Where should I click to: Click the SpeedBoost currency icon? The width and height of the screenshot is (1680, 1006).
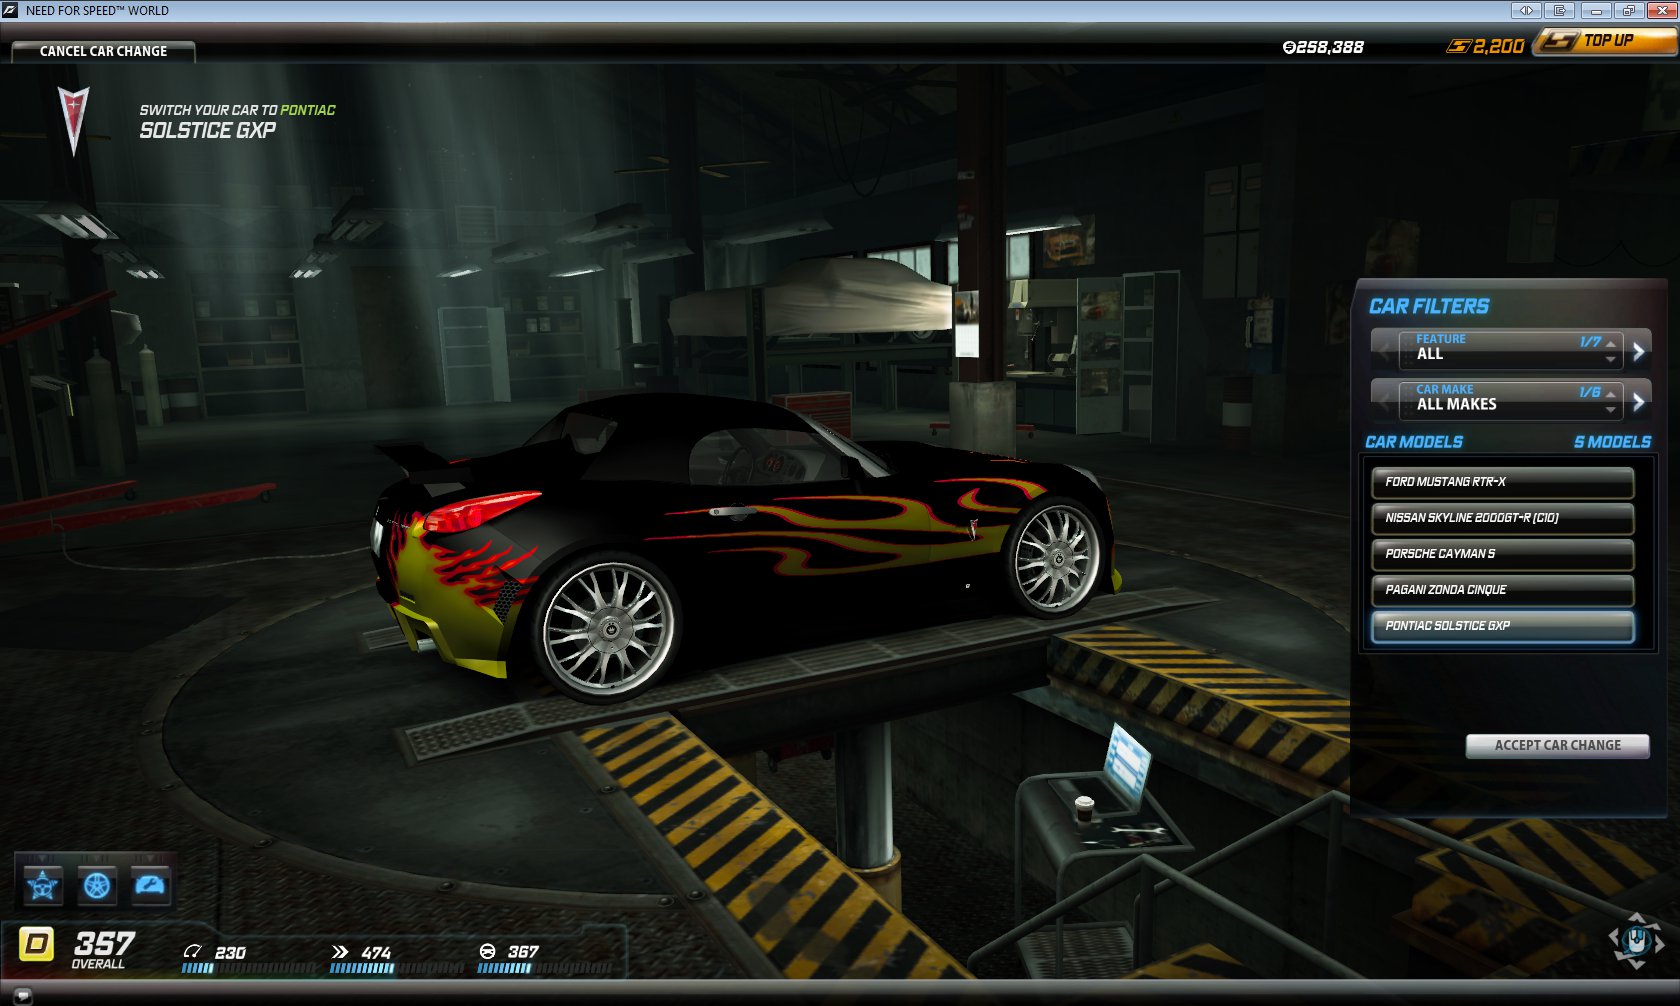coord(1459,46)
